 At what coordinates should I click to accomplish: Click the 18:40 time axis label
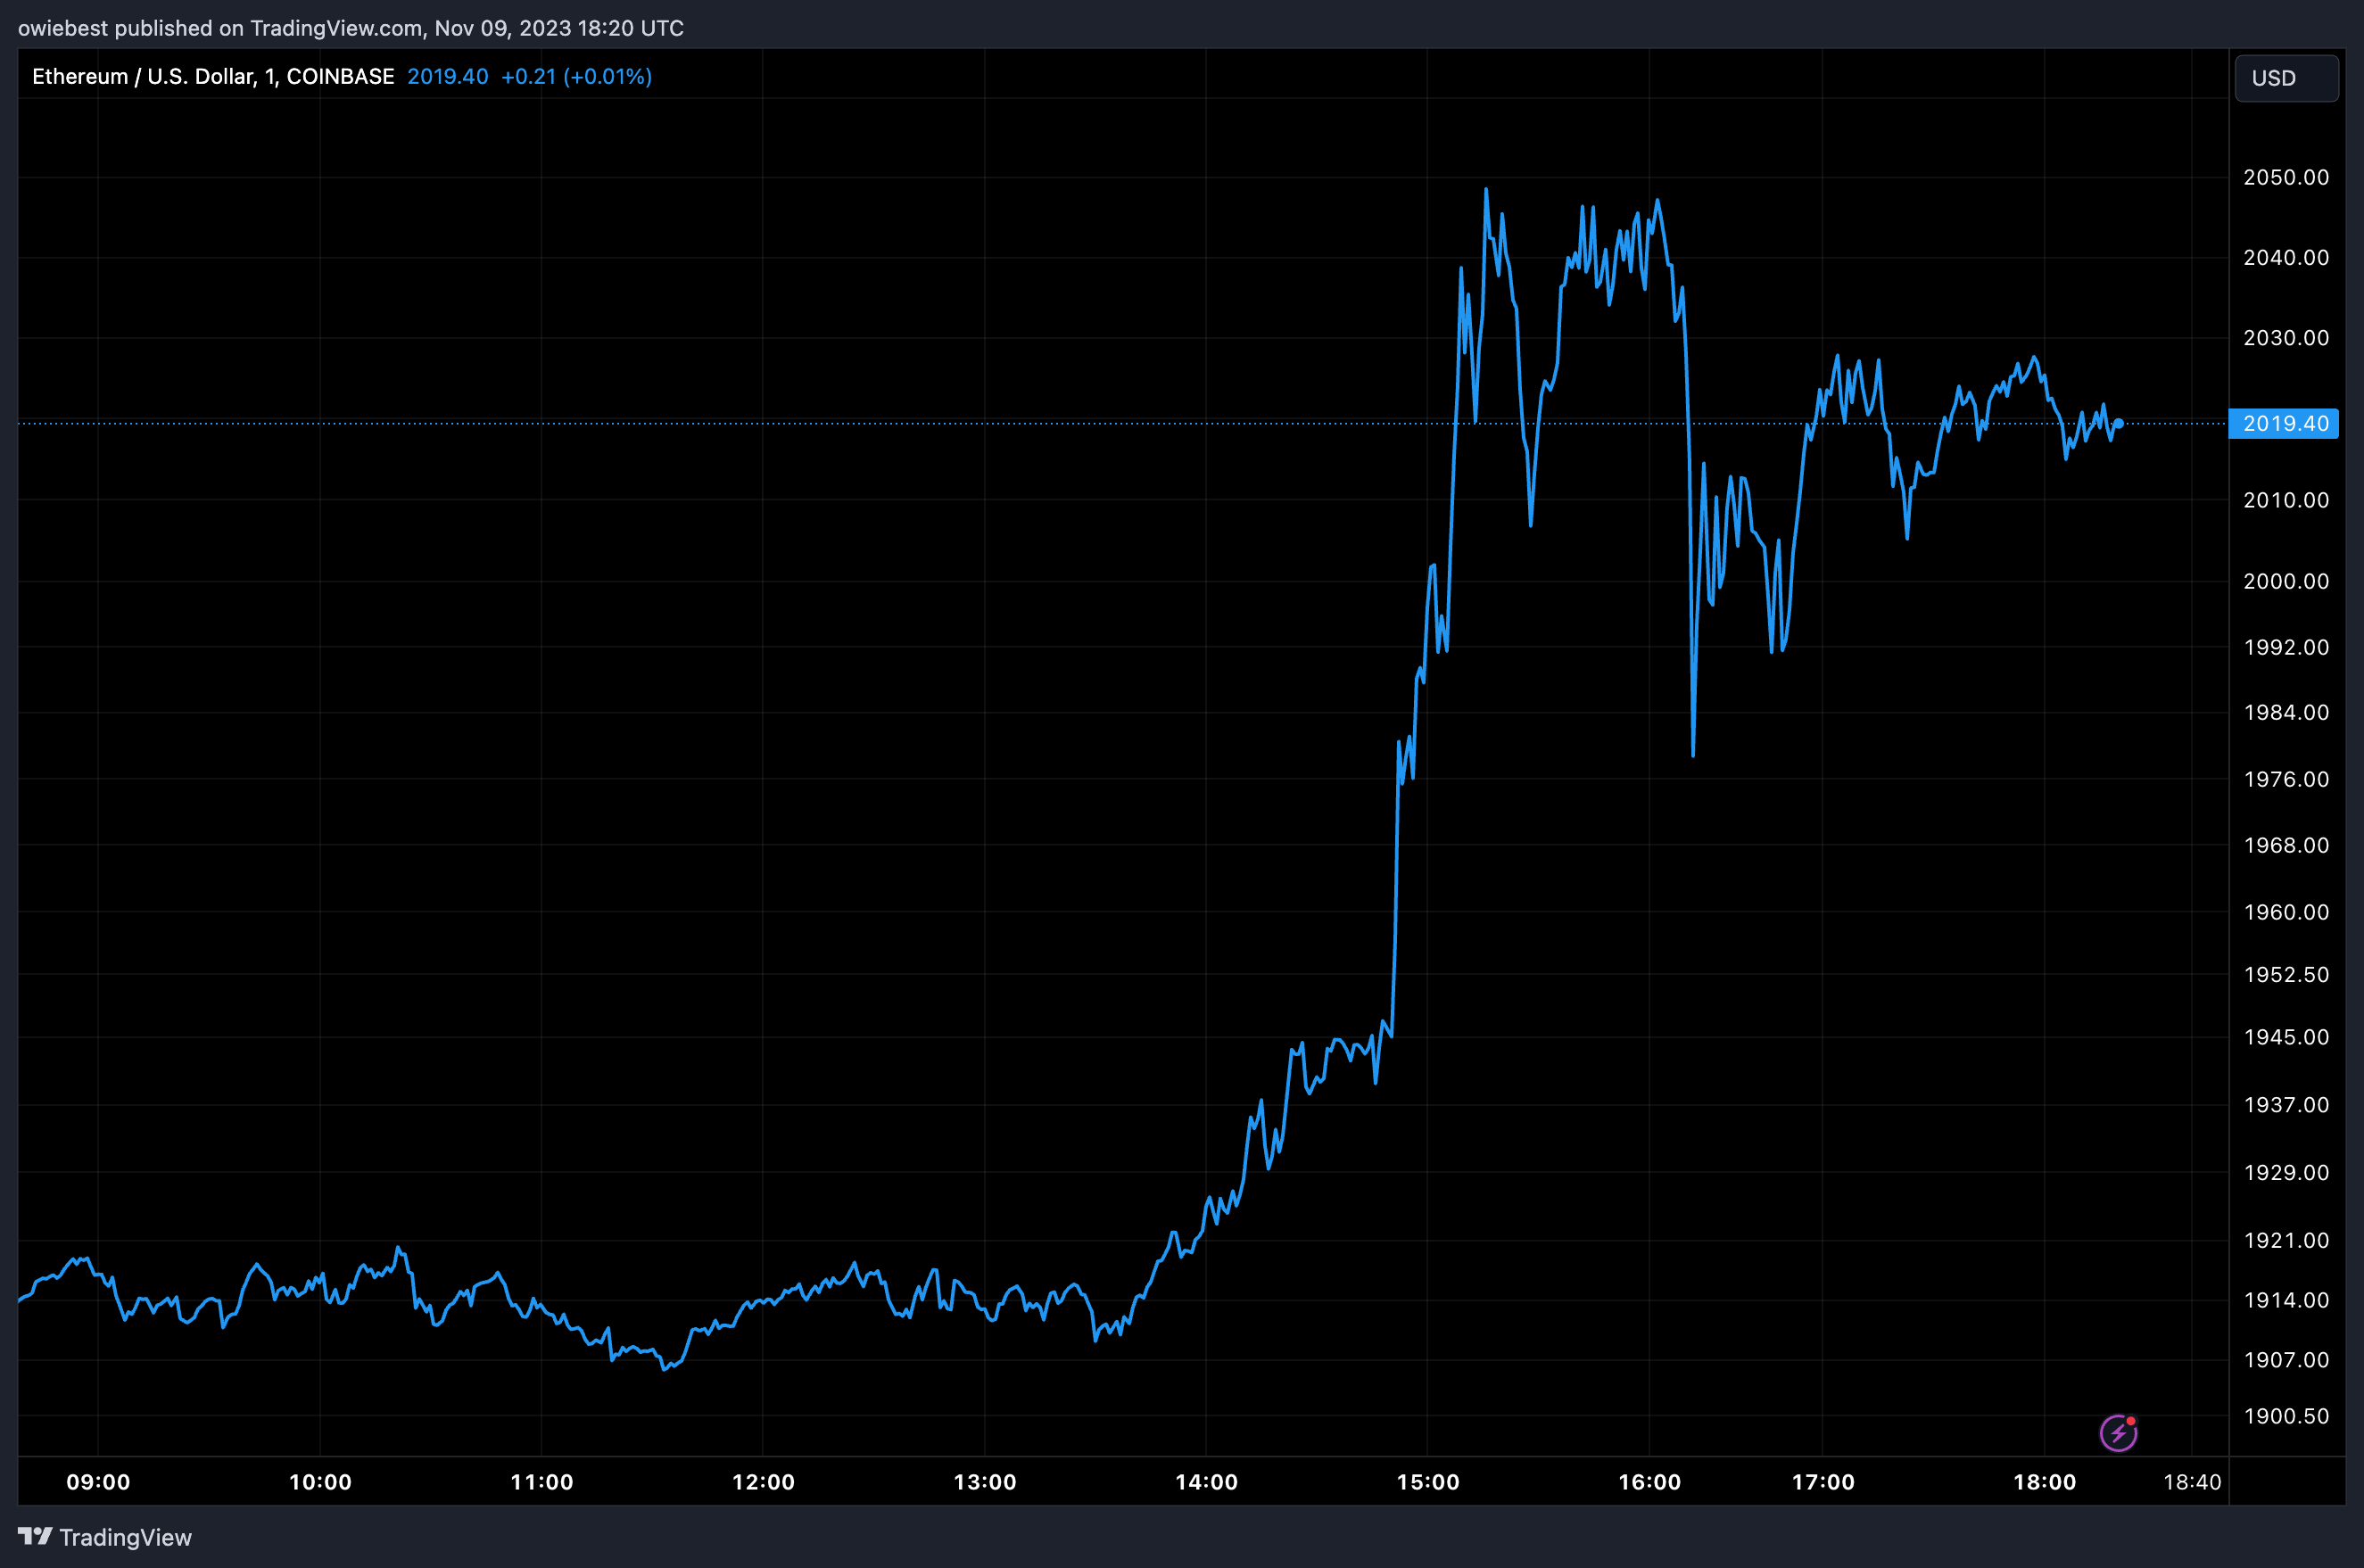[x=2192, y=1482]
